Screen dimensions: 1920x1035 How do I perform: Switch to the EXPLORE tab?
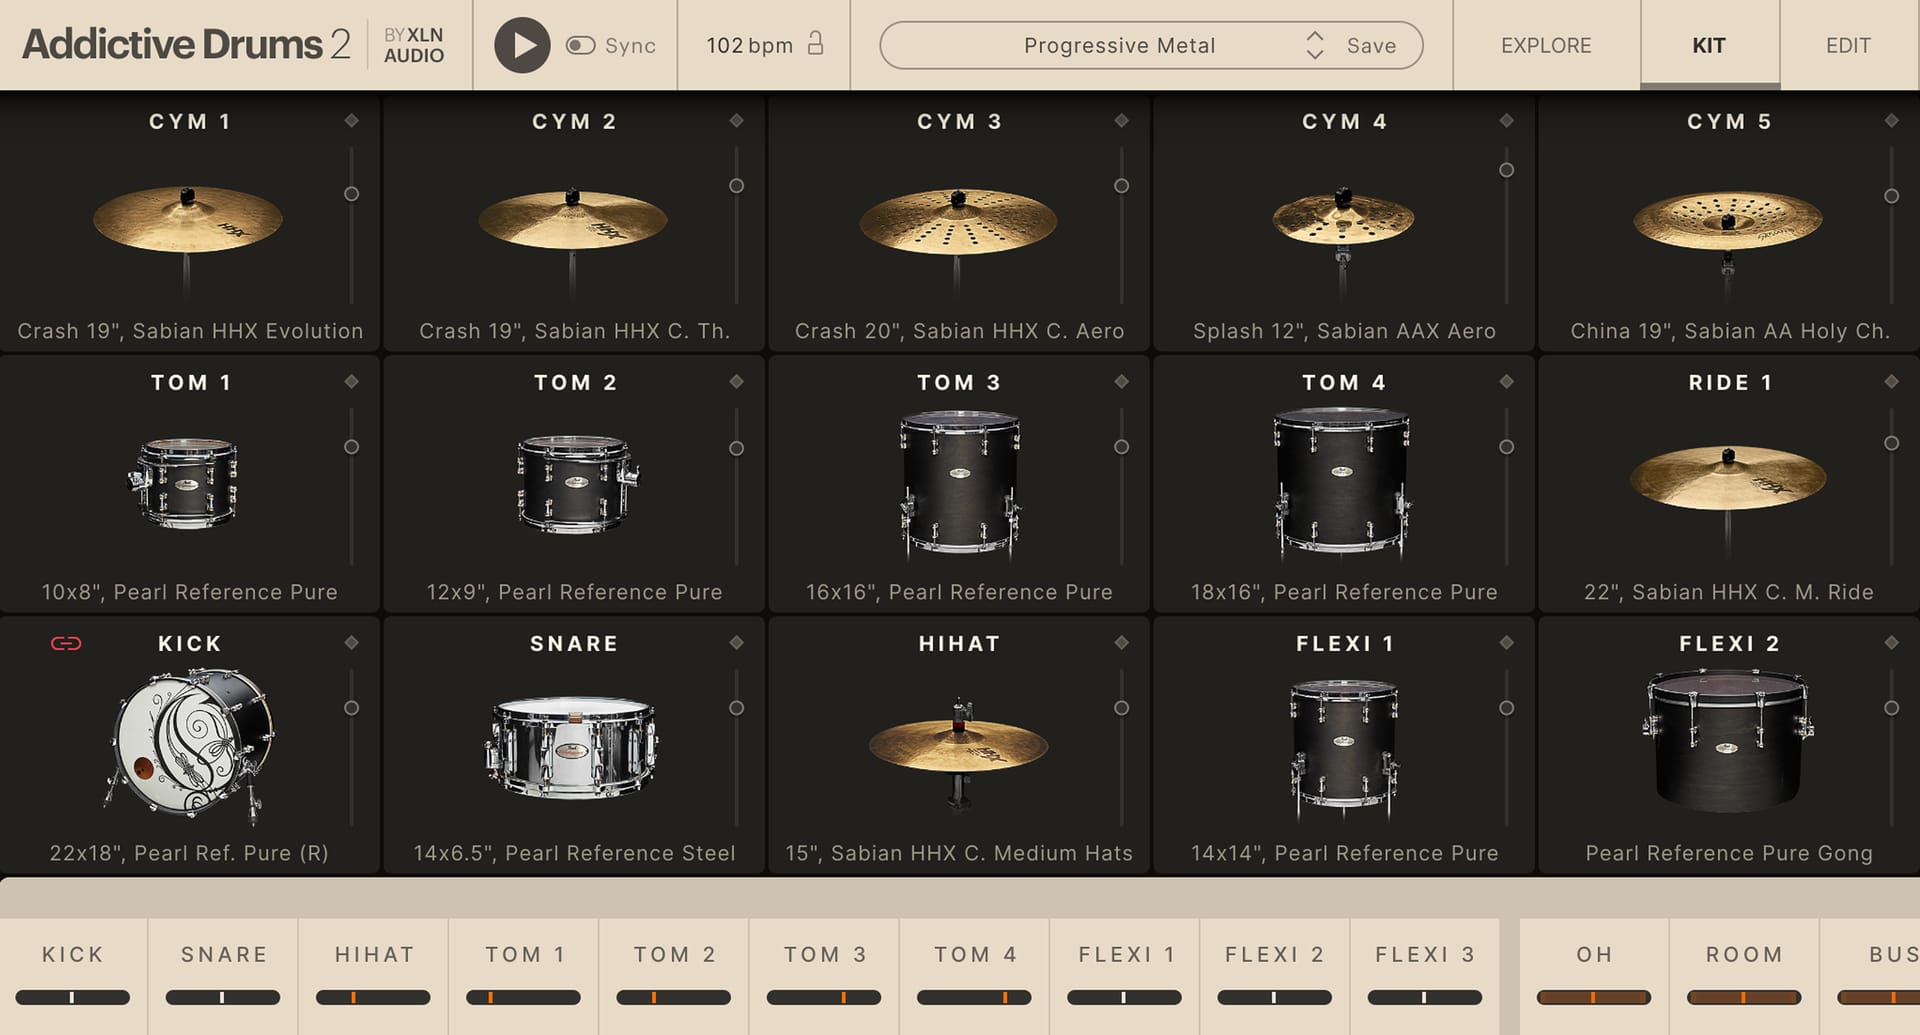(1546, 45)
